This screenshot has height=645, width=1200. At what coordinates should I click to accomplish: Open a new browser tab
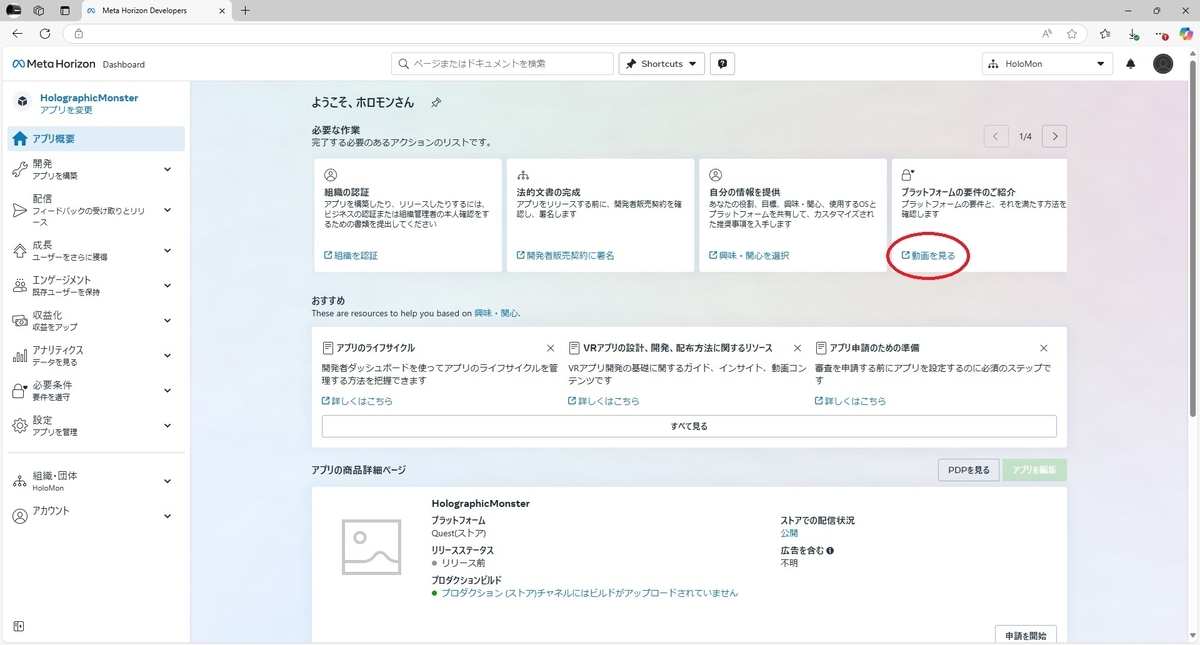point(246,10)
